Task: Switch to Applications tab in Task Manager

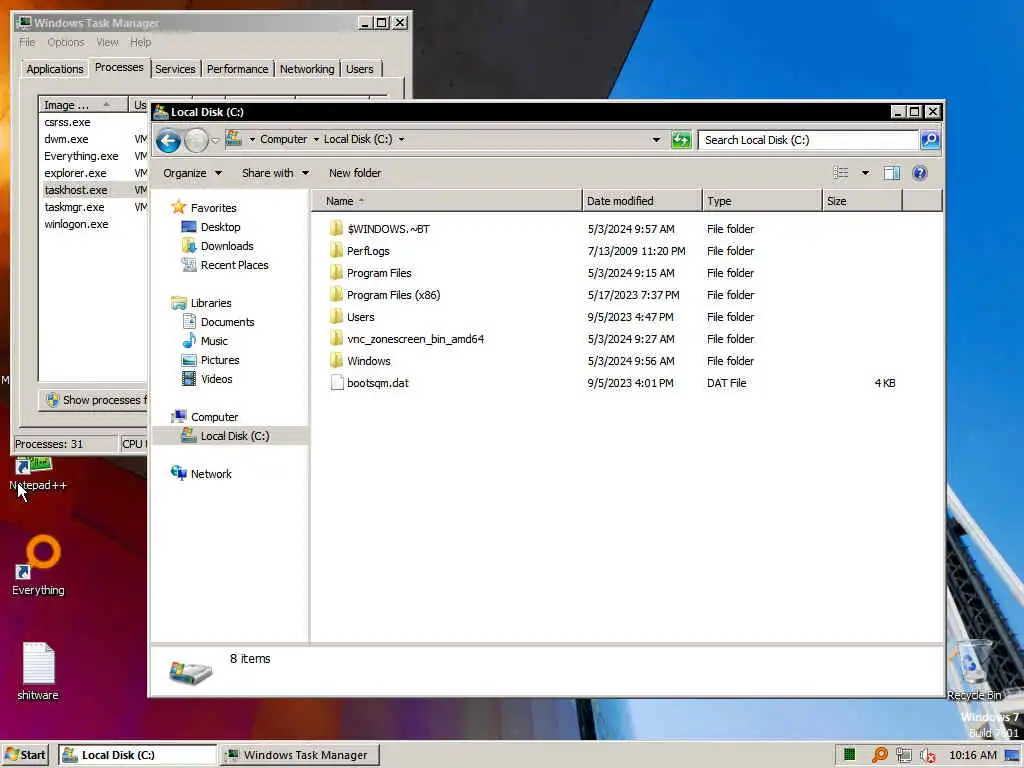Action: (x=55, y=69)
